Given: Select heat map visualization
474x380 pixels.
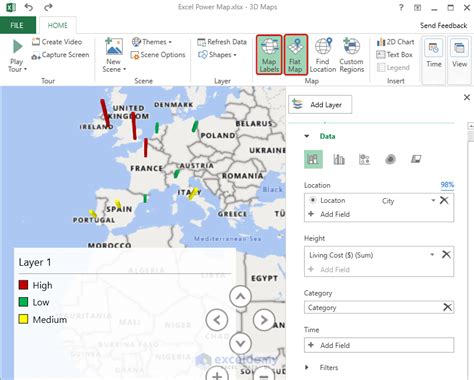Looking at the screenshot, I should point(390,159).
